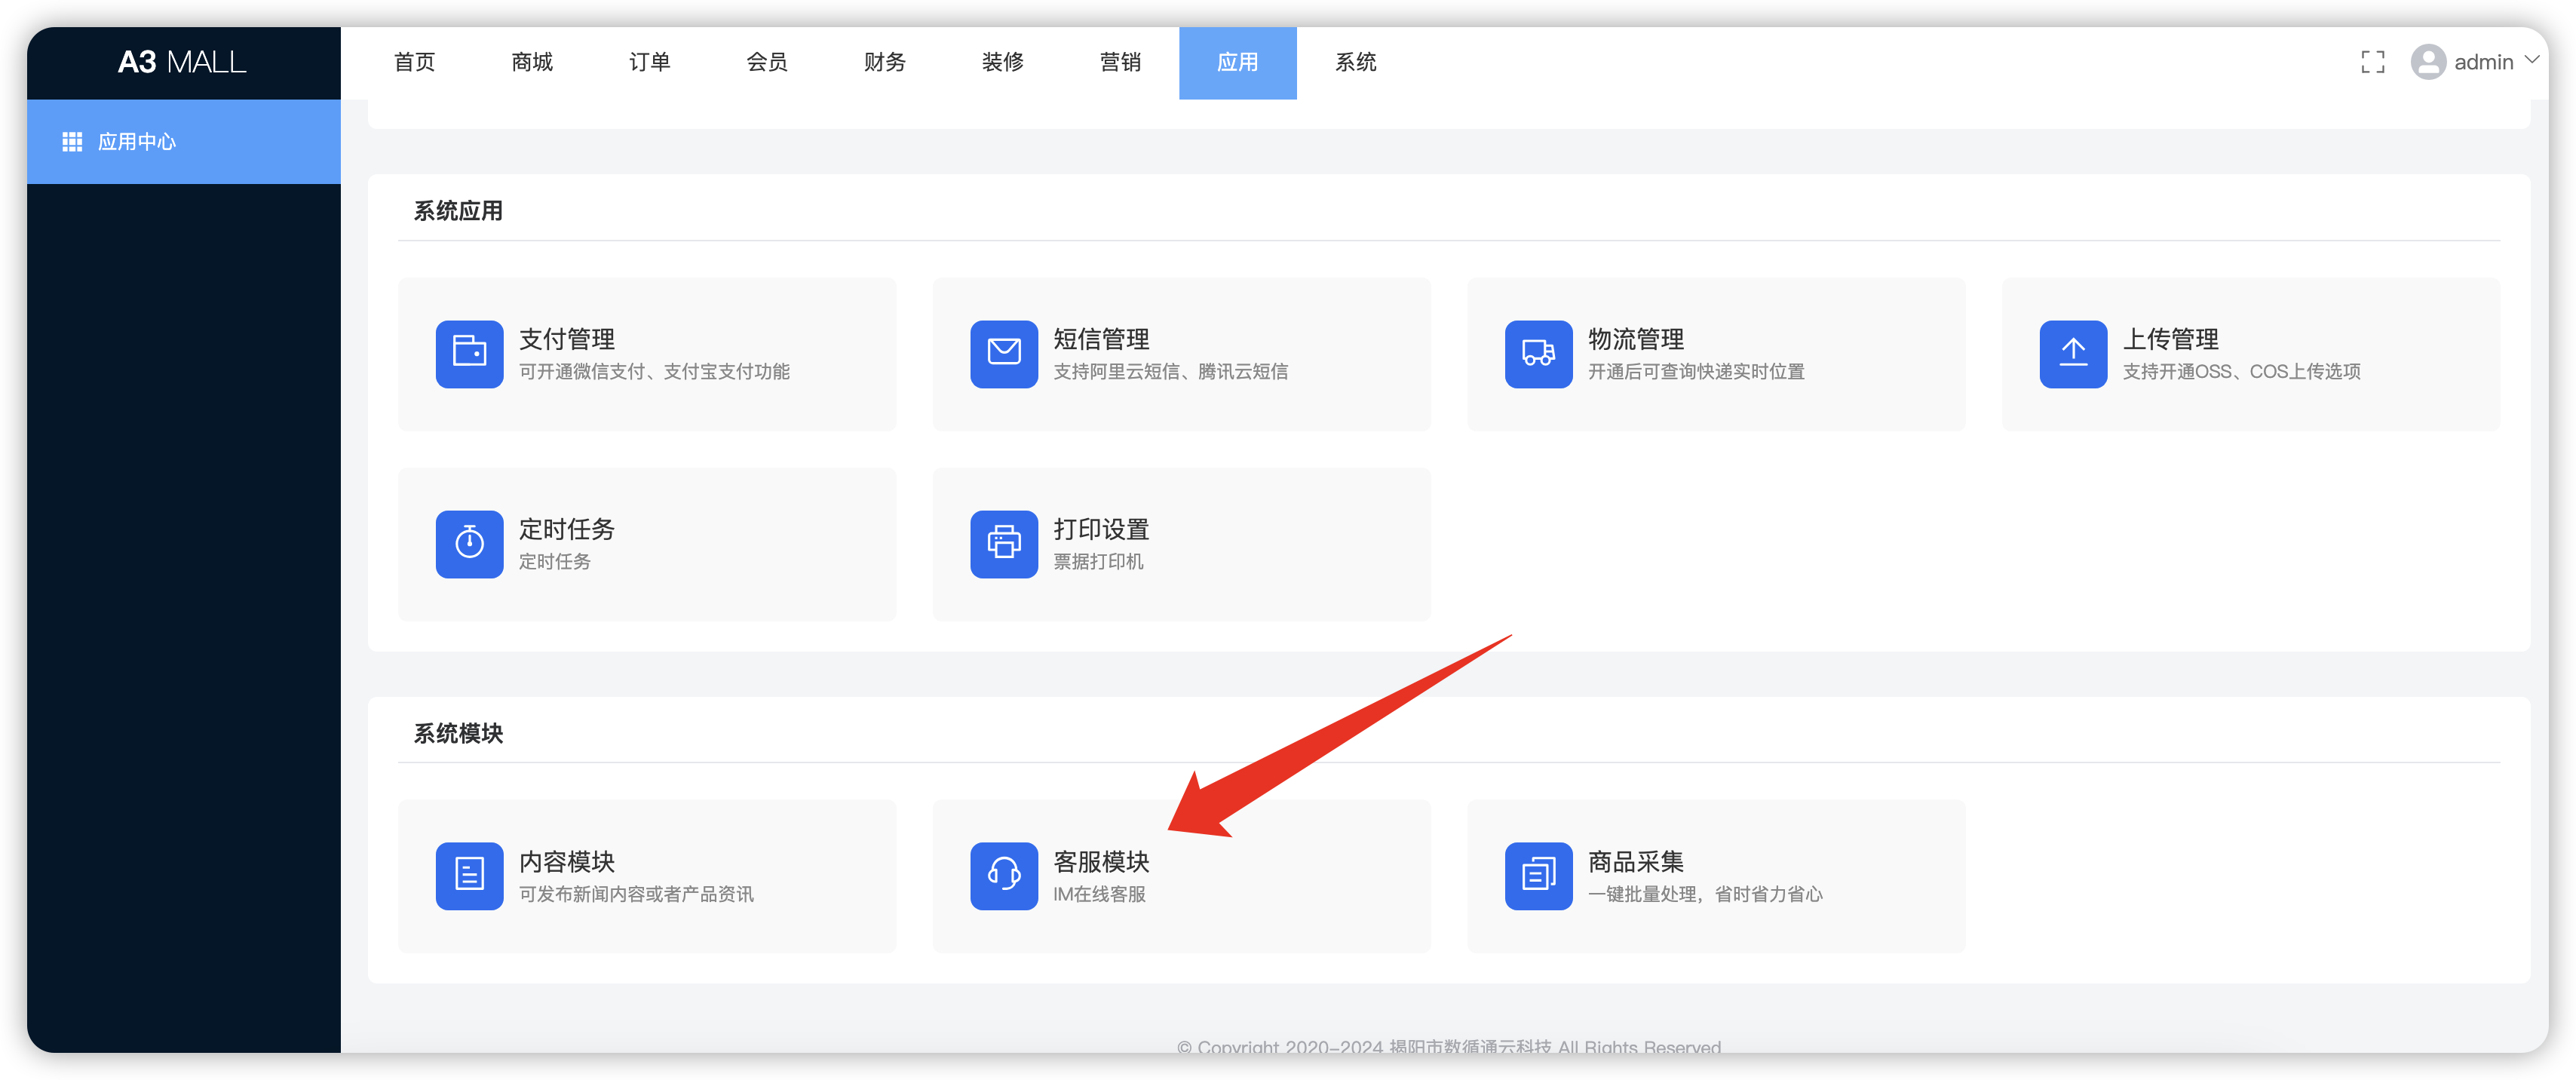The height and width of the screenshot is (1080, 2576).
Task: Open the 系统 top menu
Action: tap(1355, 62)
